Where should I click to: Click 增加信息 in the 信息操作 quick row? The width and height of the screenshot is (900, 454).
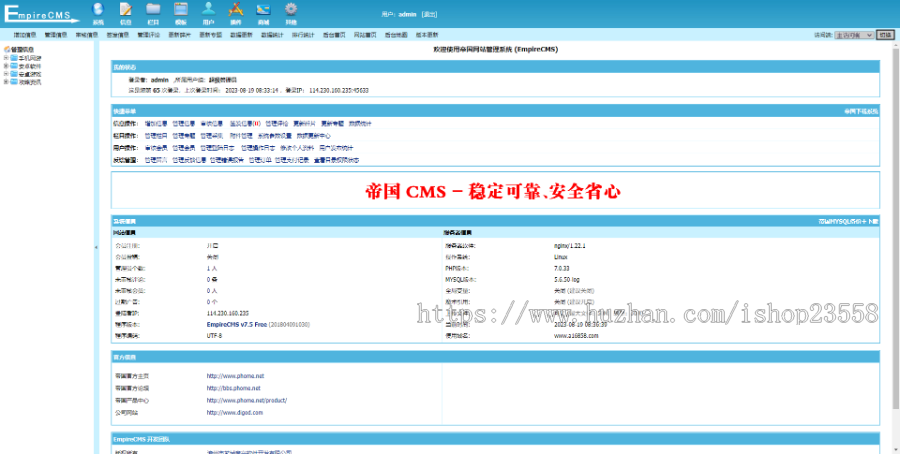[x=156, y=123]
